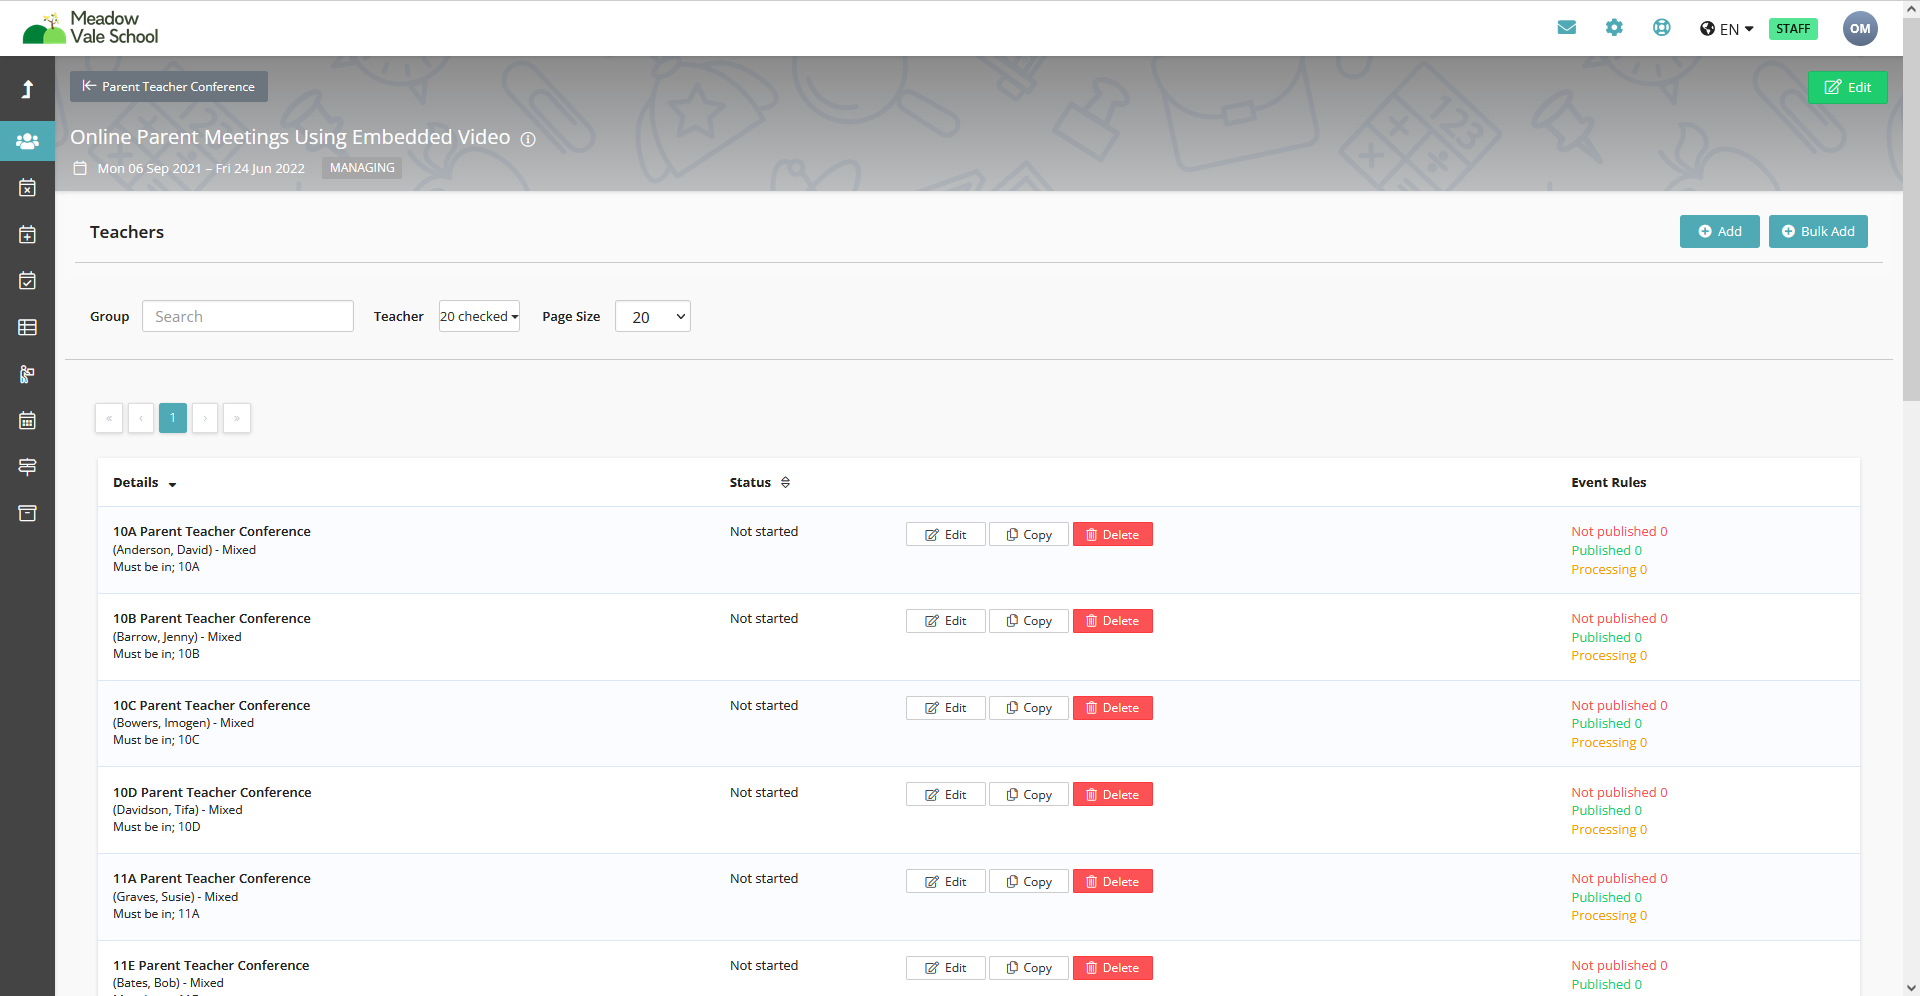Image resolution: width=1920 pixels, height=996 pixels.
Task: Open the EN language dropdown
Action: [x=1727, y=29]
